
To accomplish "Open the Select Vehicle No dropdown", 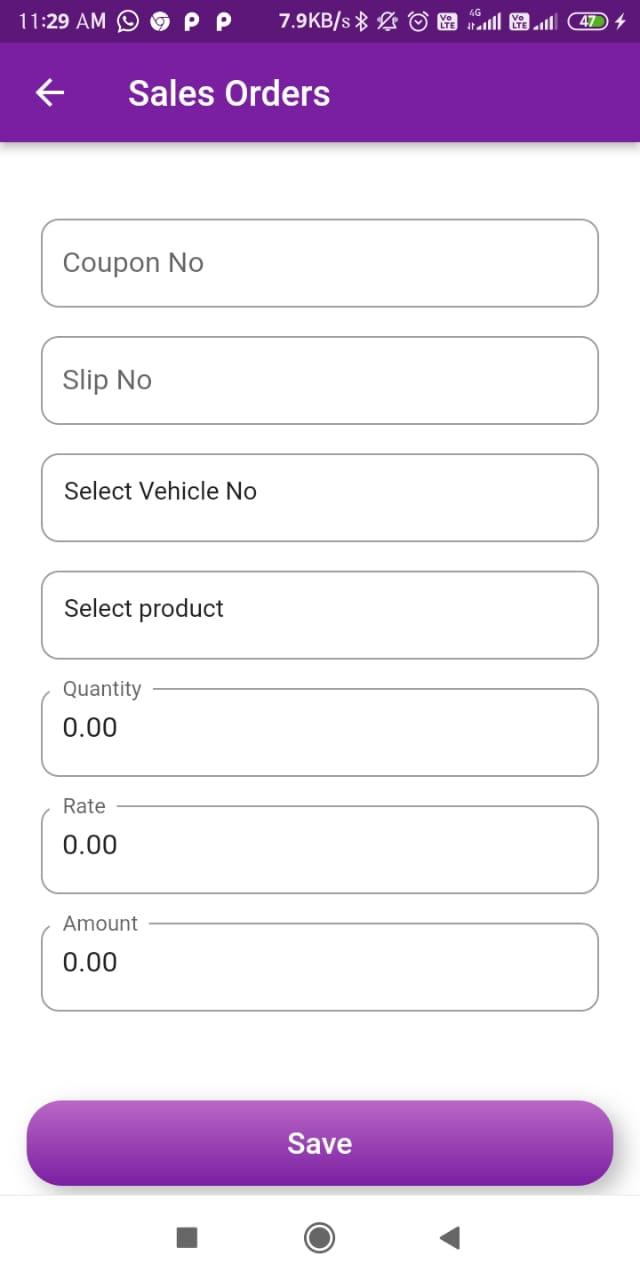I will (x=320, y=497).
